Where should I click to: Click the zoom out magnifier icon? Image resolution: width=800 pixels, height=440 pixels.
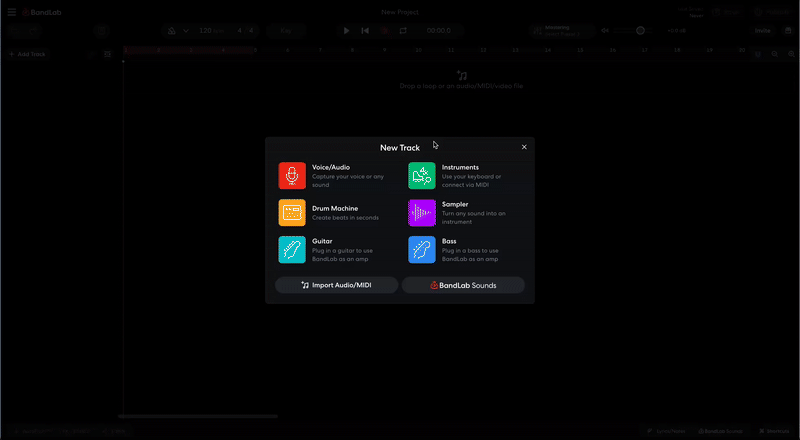point(774,54)
